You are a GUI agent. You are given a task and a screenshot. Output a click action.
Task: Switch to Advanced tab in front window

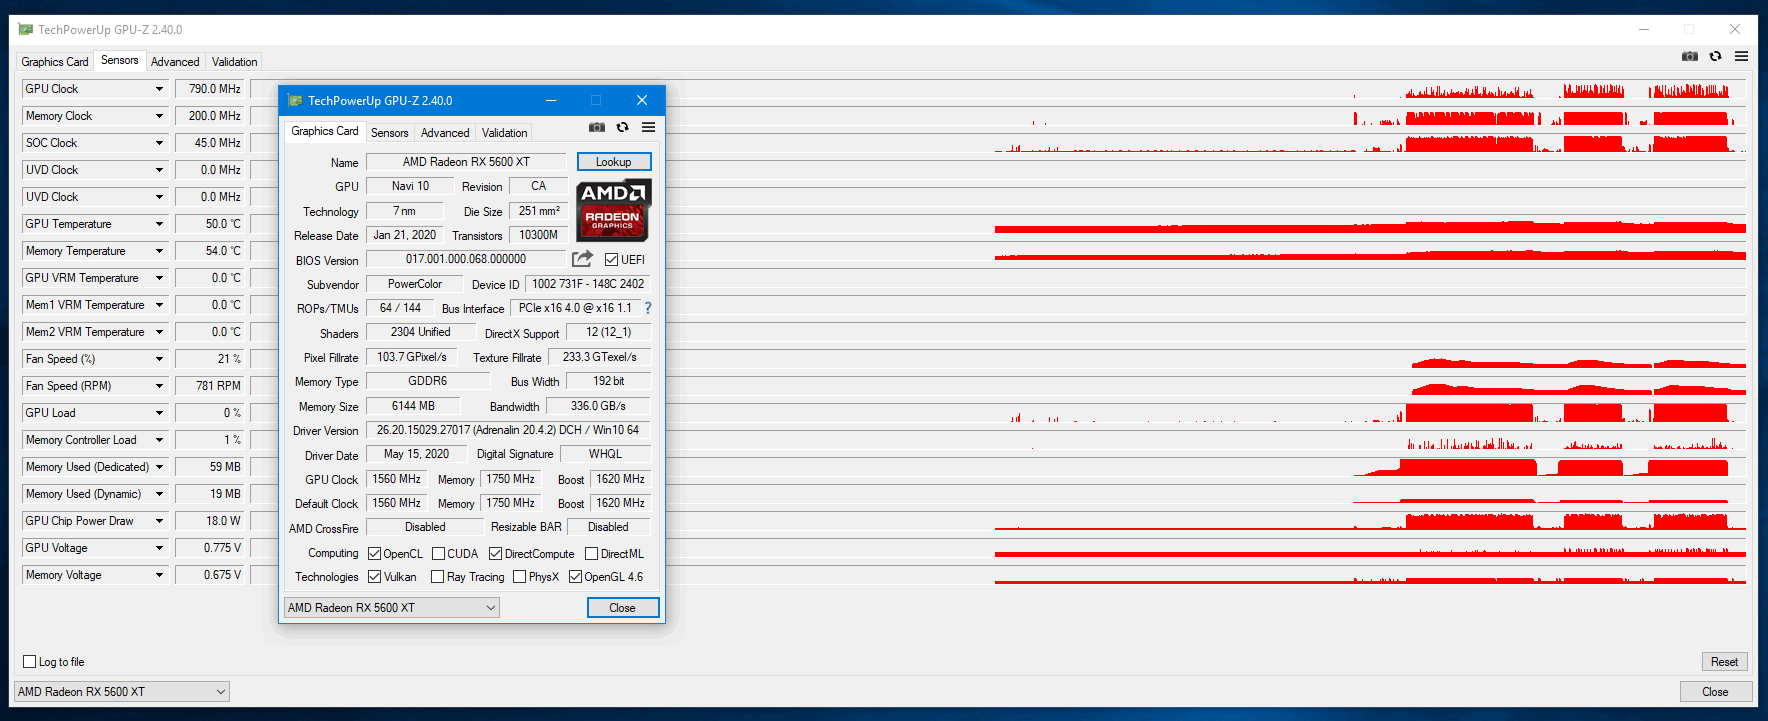click(445, 133)
